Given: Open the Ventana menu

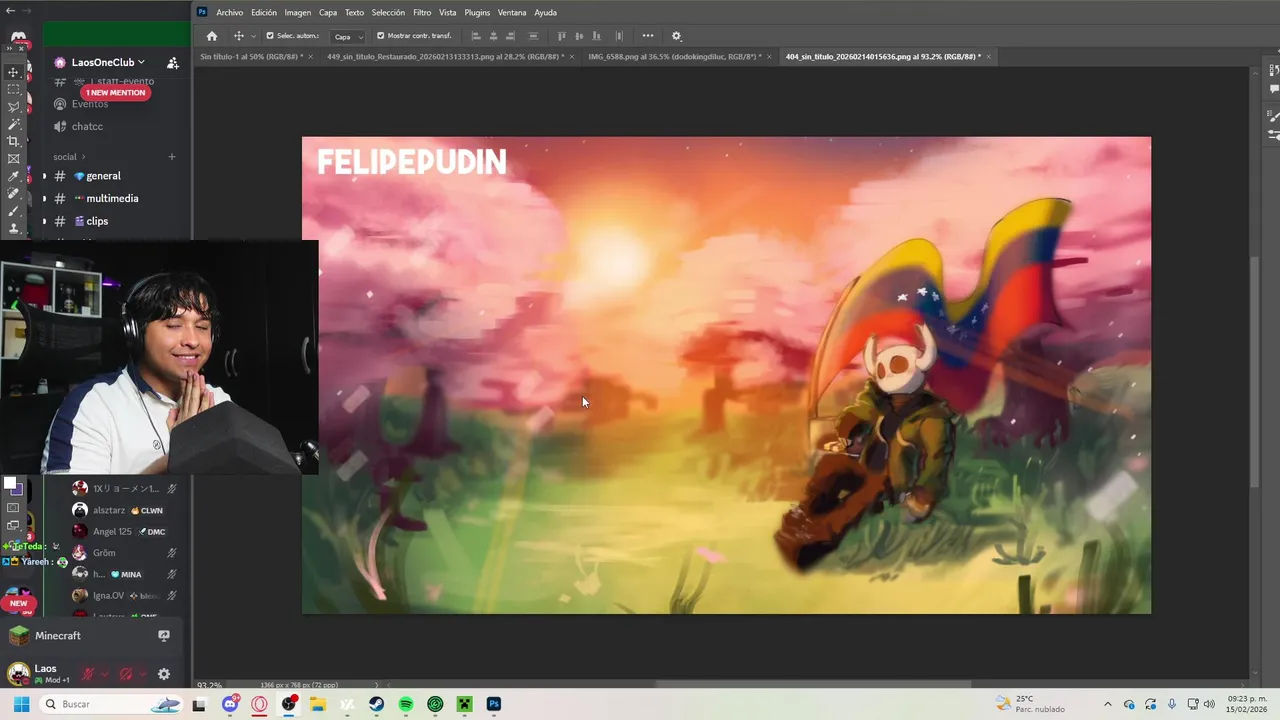Looking at the screenshot, I should pyautogui.click(x=512, y=12).
